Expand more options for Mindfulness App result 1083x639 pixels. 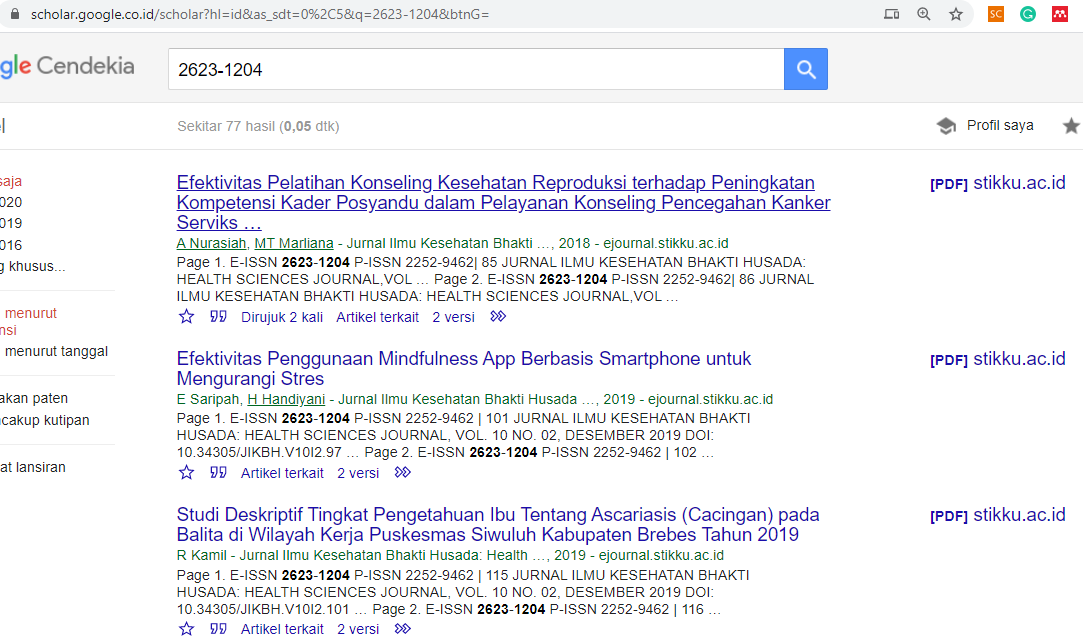click(402, 473)
